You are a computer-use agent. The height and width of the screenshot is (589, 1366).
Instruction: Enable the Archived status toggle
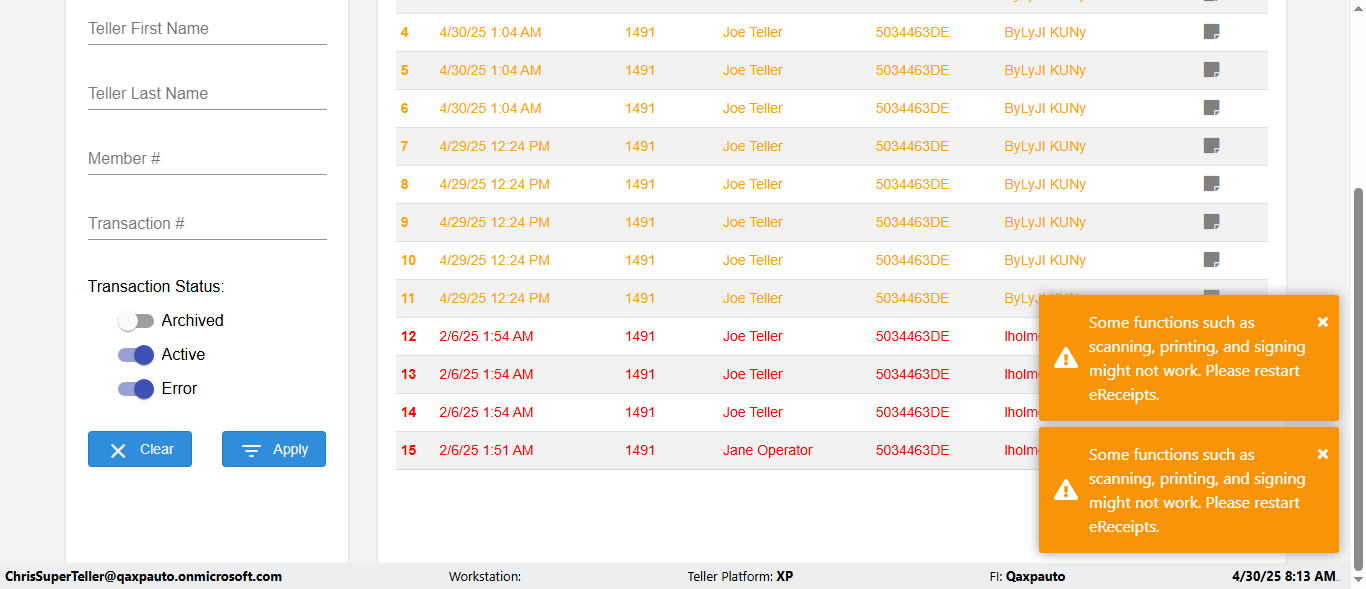click(x=136, y=321)
